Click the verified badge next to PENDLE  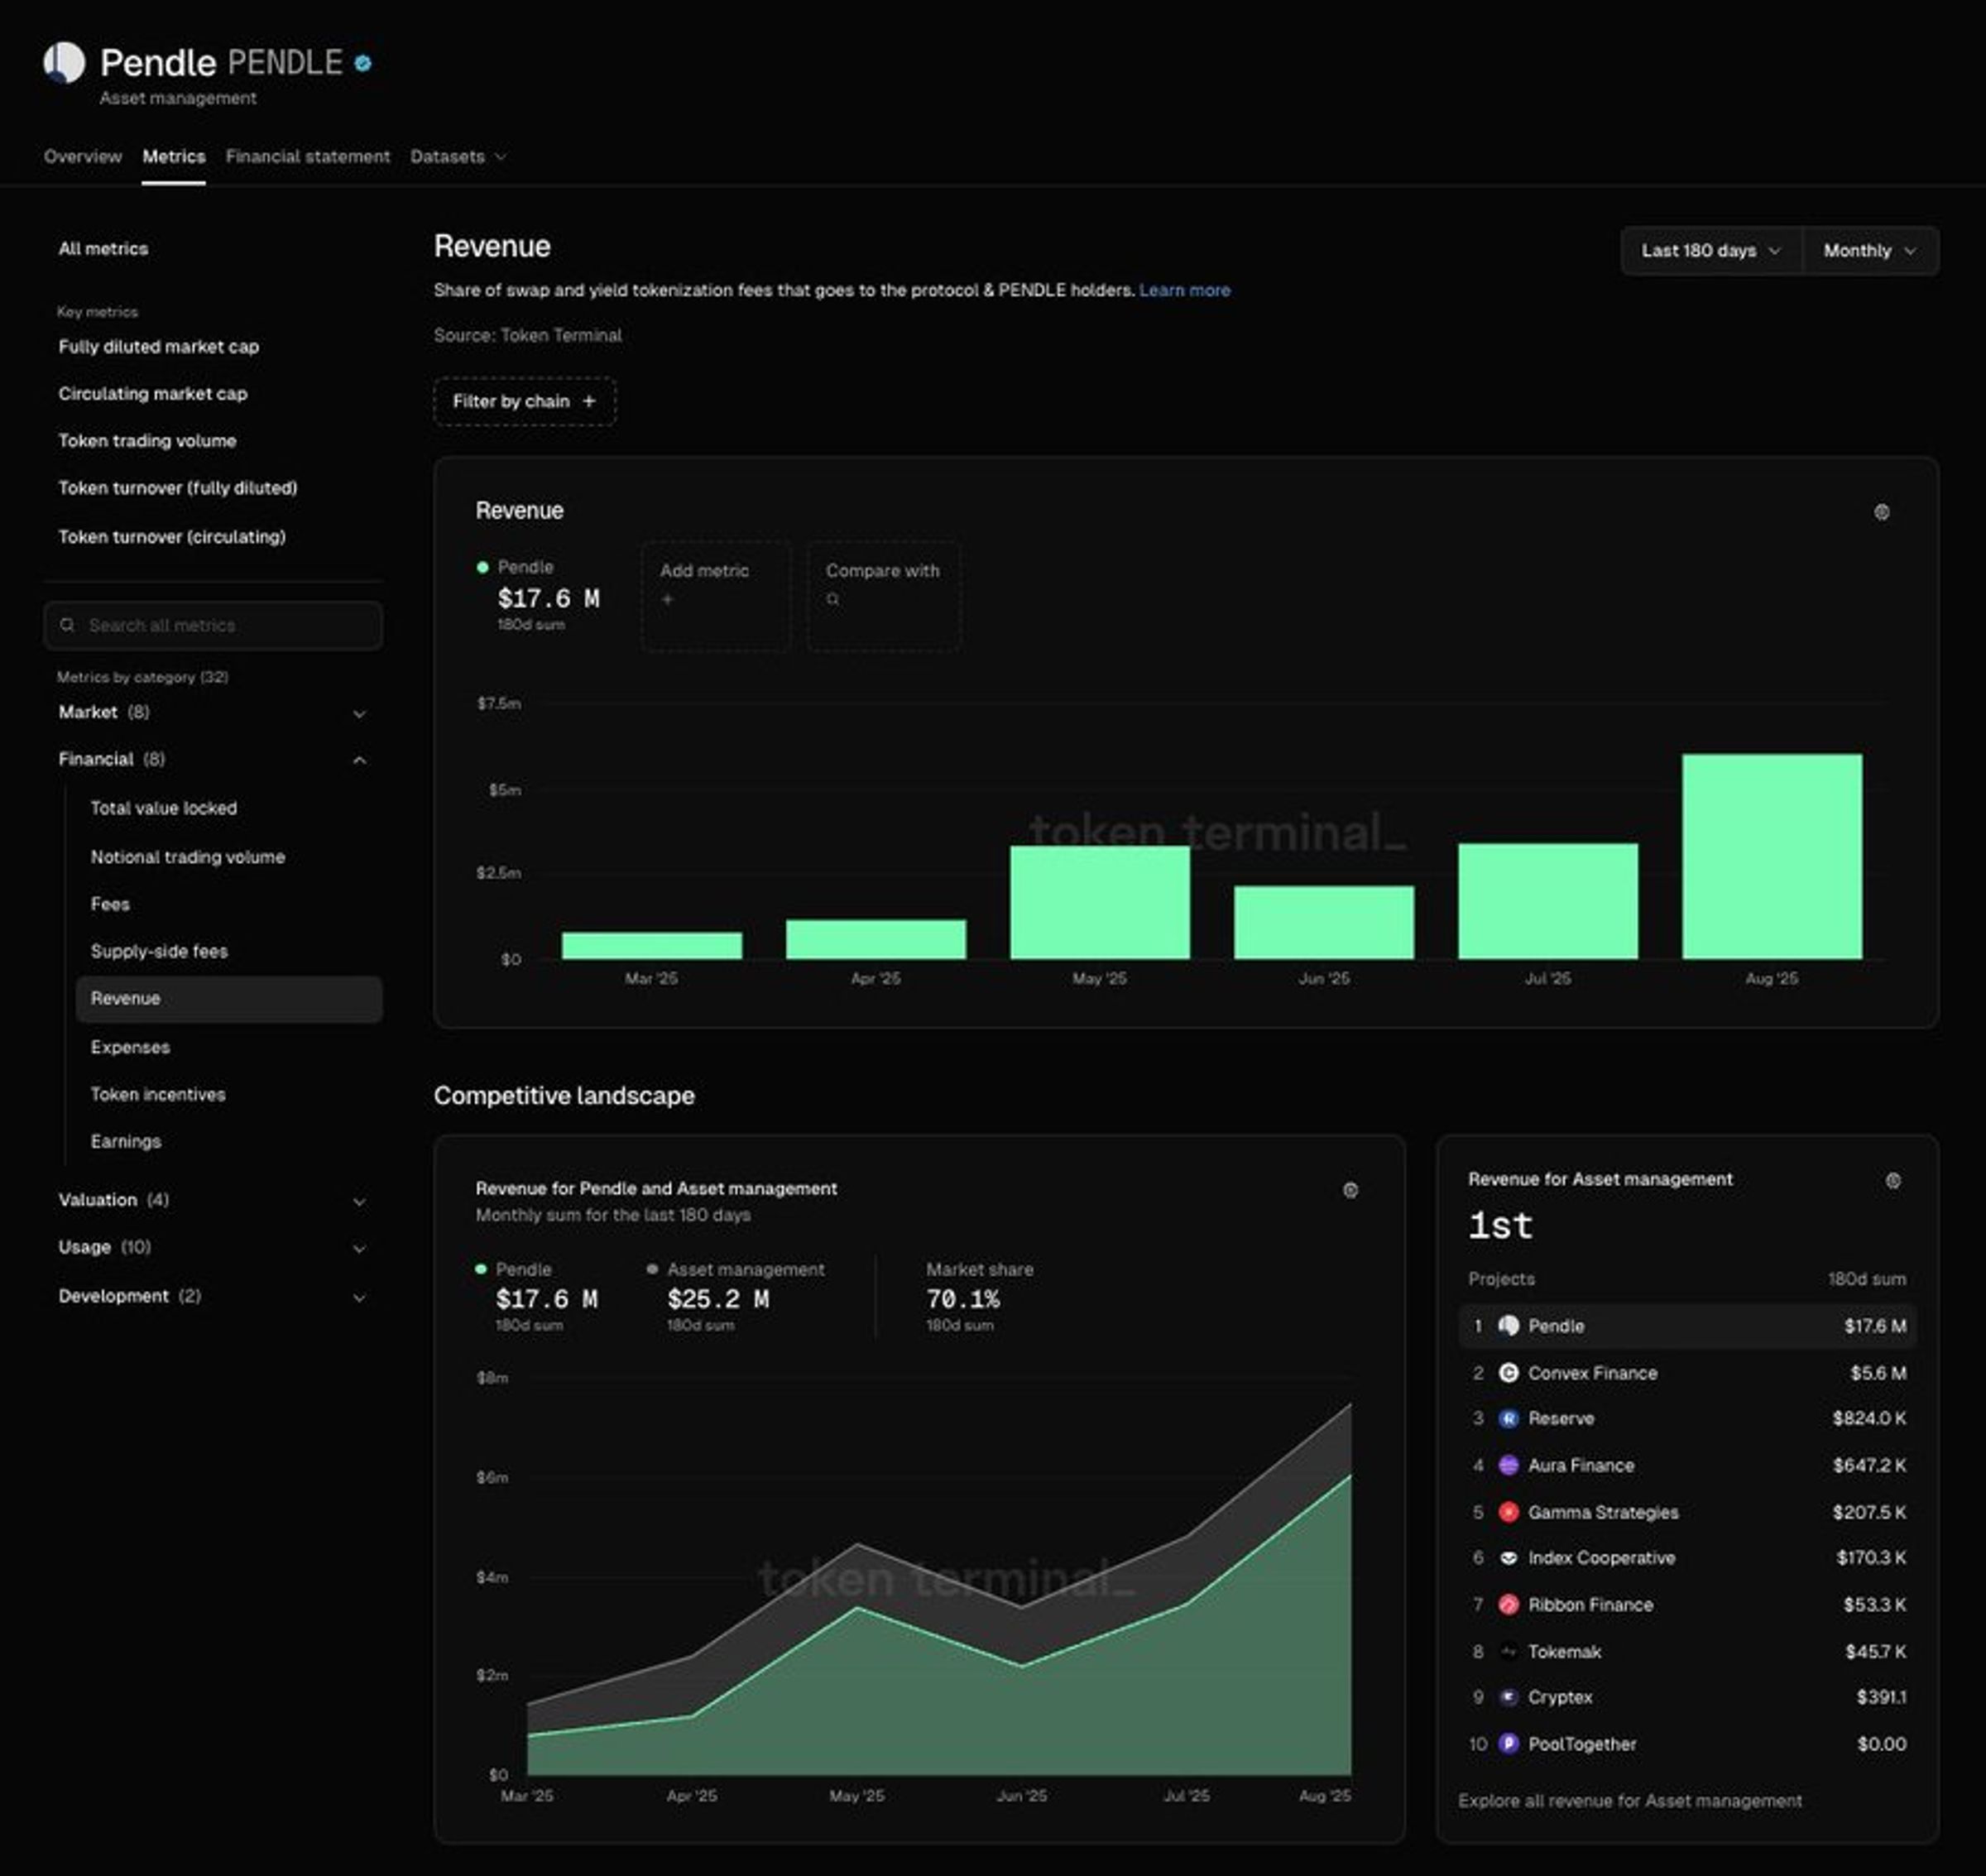point(363,63)
